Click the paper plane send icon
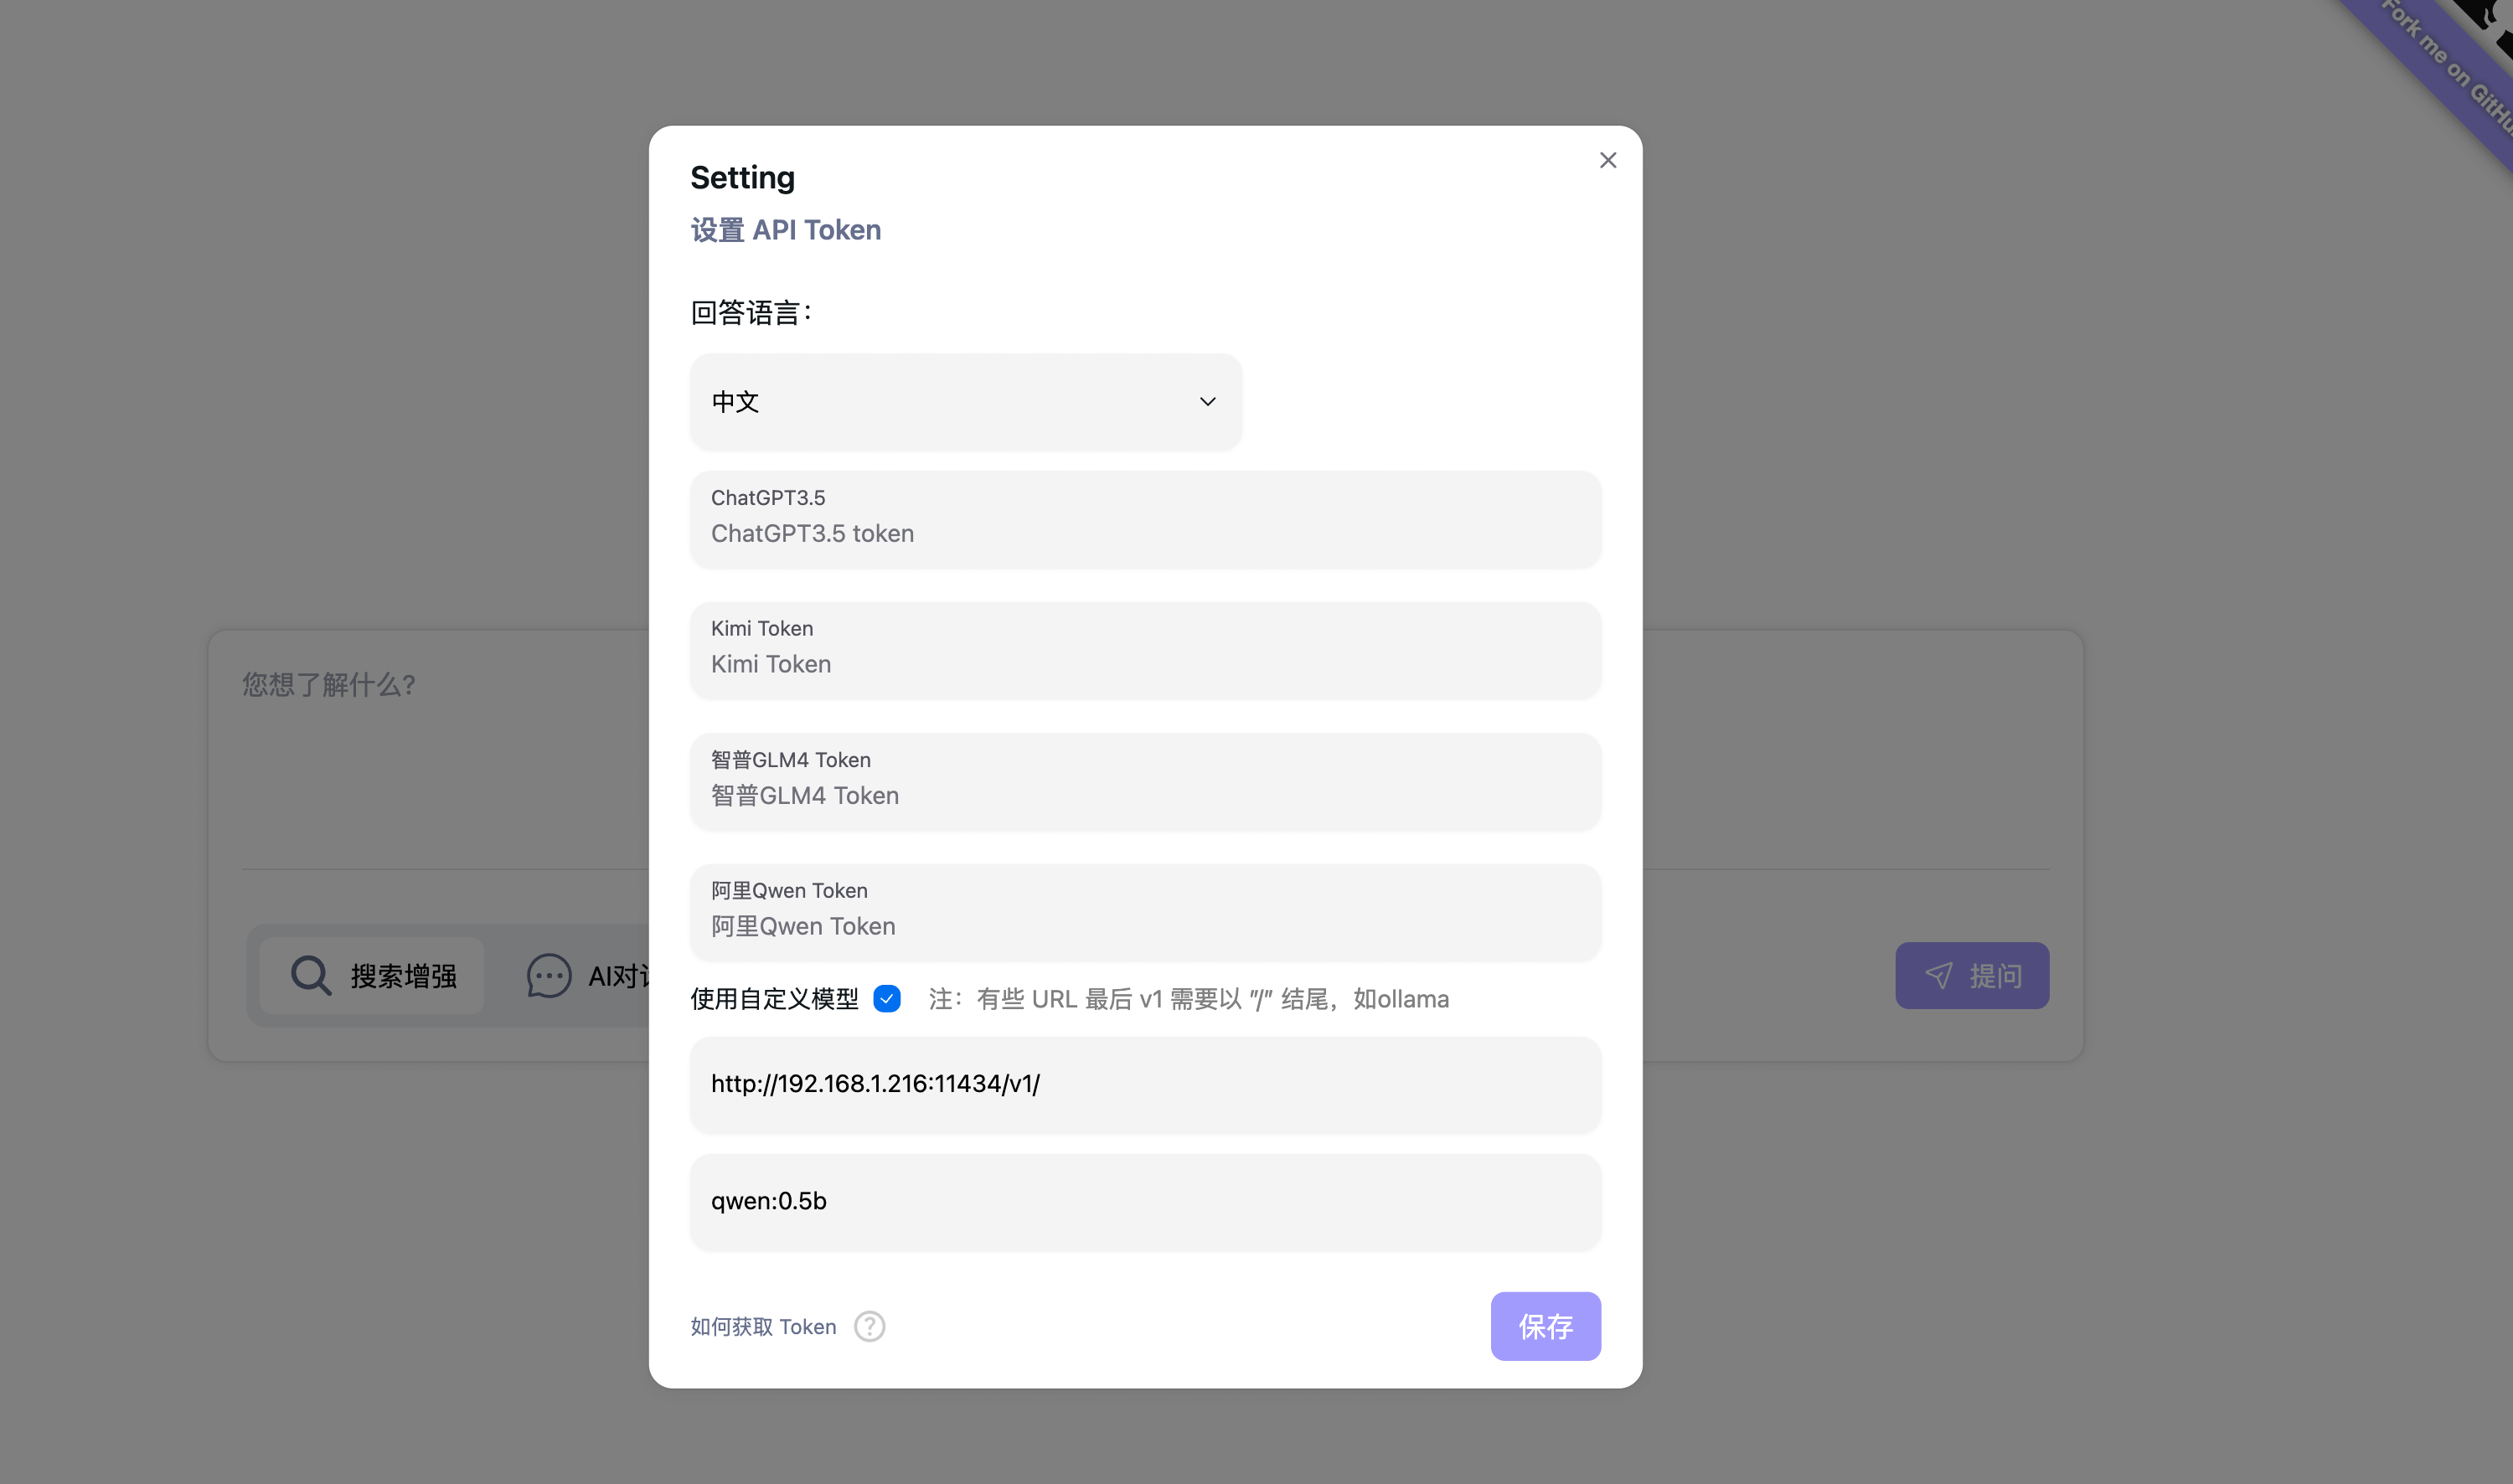The height and width of the screenshot is (1484, 2513). pyautogui.click(x=1938, y=975)
